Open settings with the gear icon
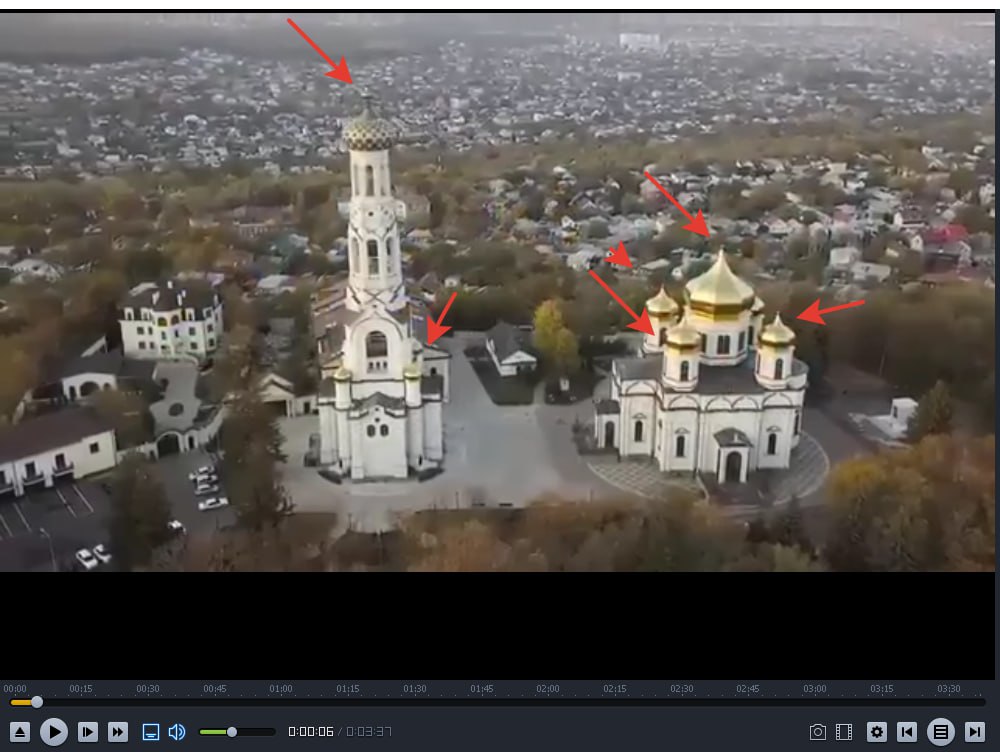Screen dimensions: 1000x752 pos(877,732)
